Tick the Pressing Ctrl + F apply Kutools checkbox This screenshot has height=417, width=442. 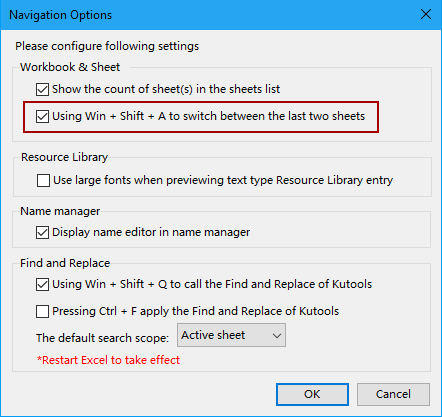pos(42,312)
